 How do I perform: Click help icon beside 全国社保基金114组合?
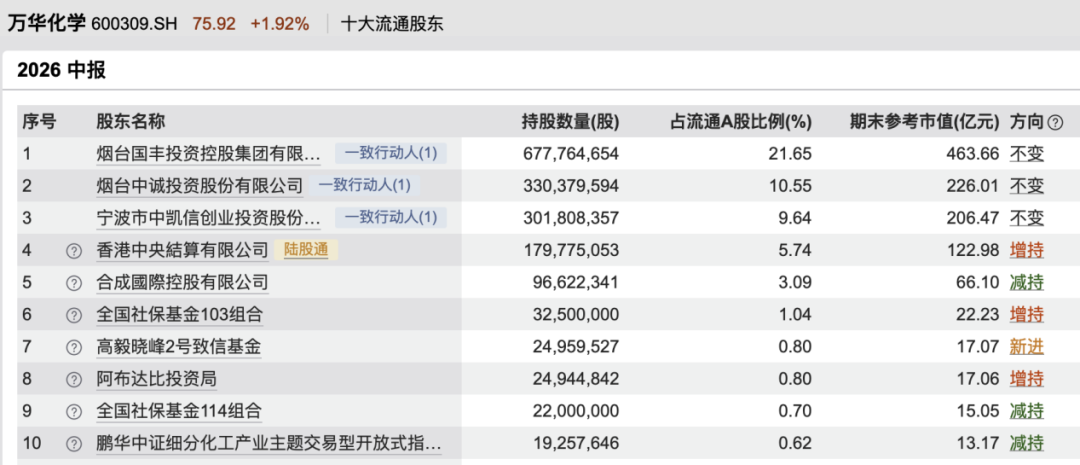(74, 412)
